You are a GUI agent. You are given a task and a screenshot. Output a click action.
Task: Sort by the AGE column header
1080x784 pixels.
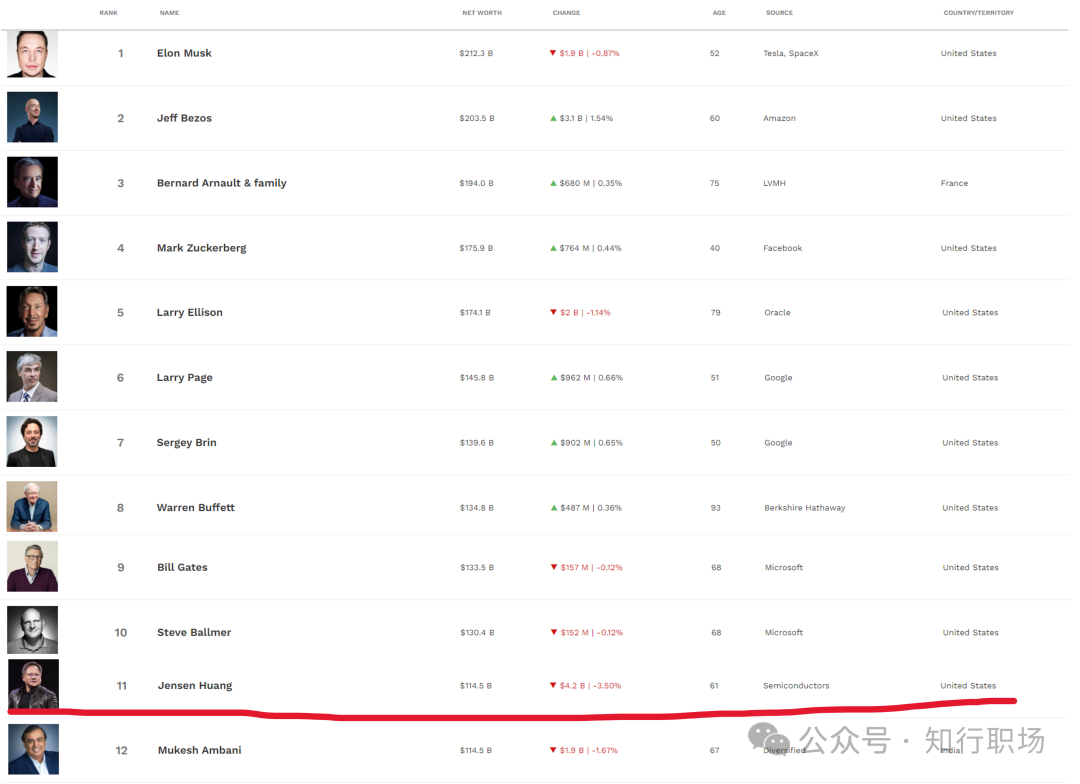coord(719,12)
